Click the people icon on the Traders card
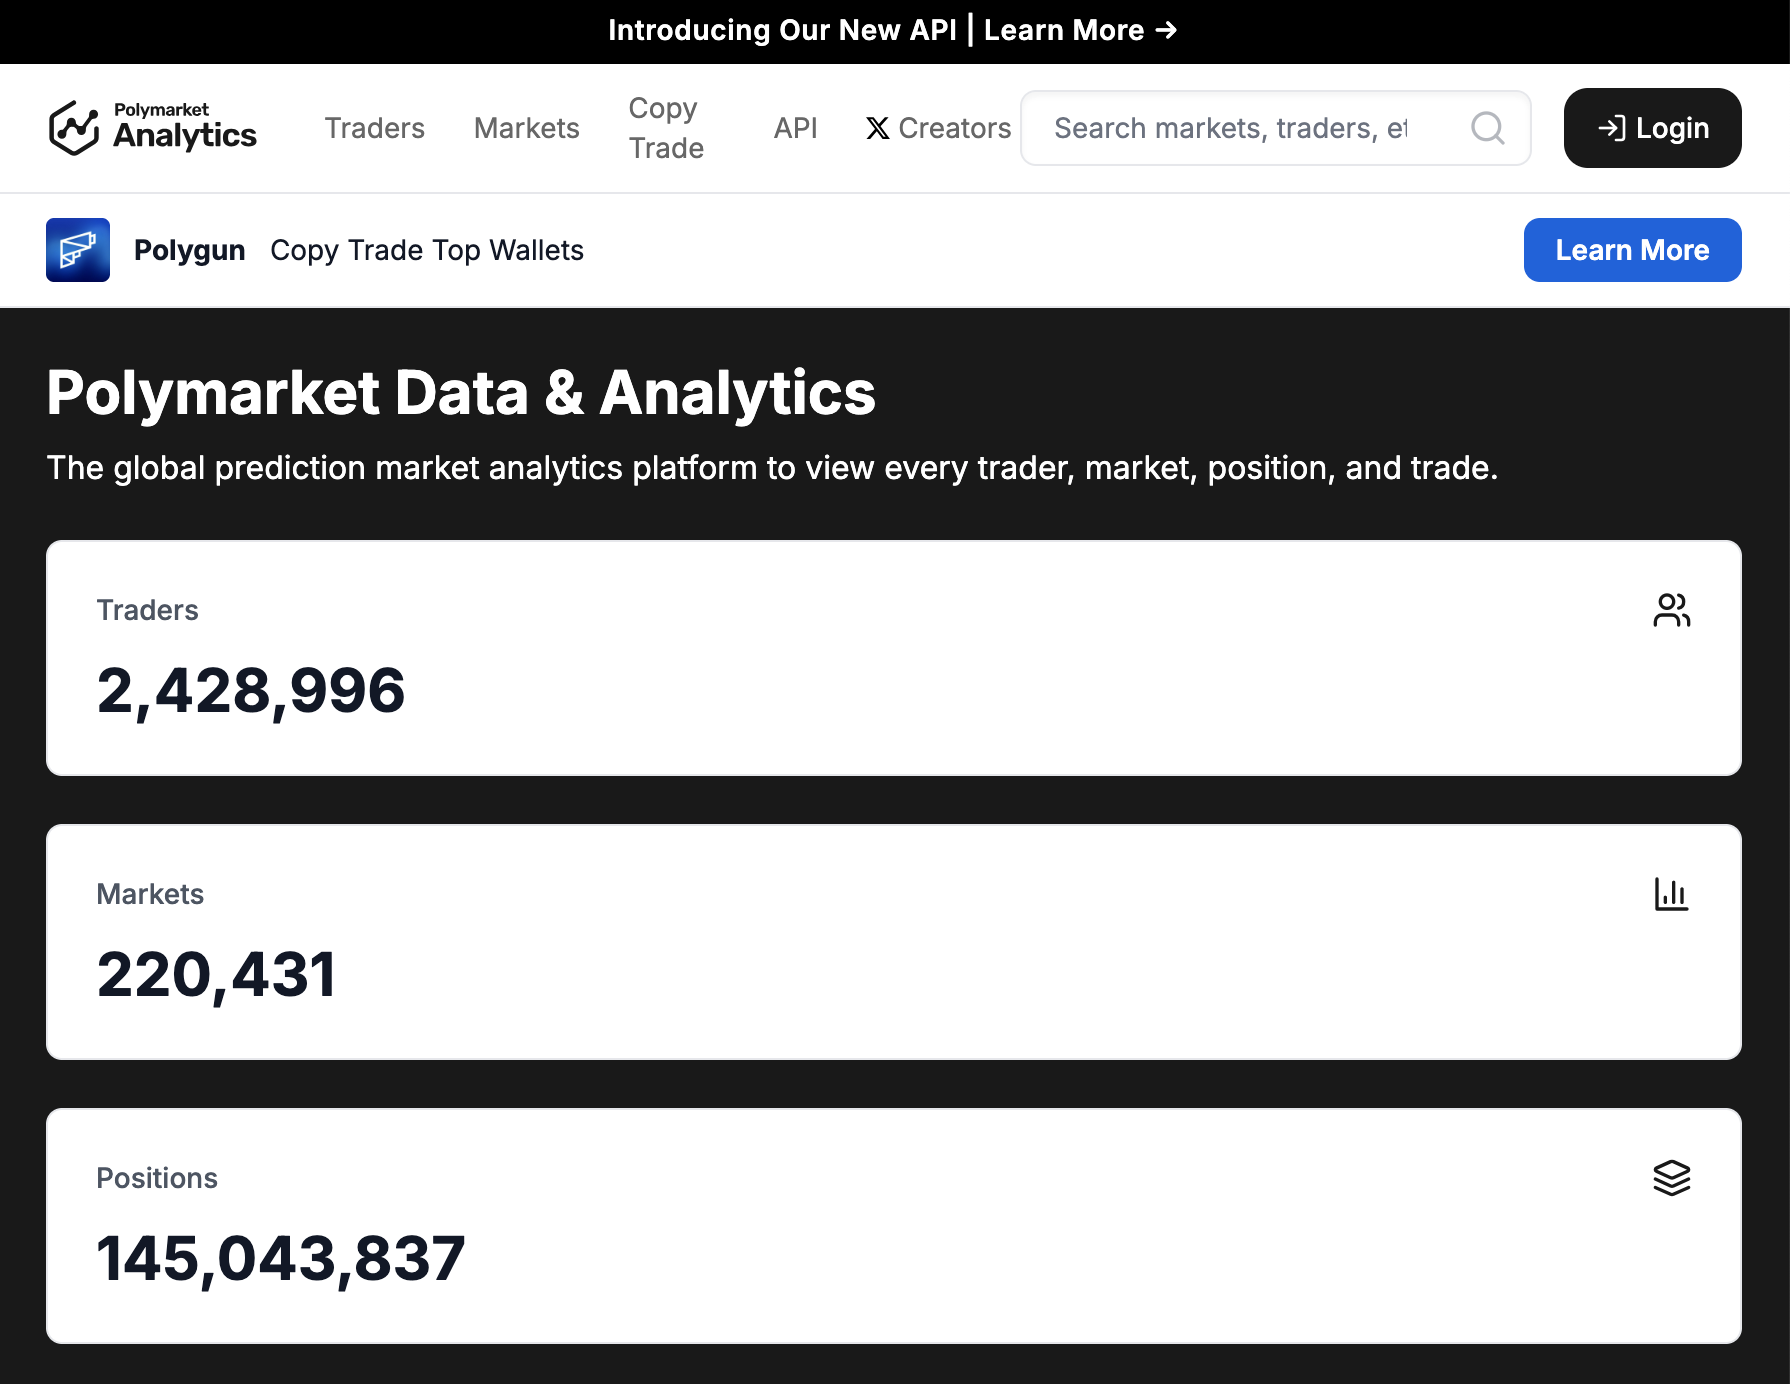The width and height of the screenshot is (1790, 1384). pos(1671,610)
